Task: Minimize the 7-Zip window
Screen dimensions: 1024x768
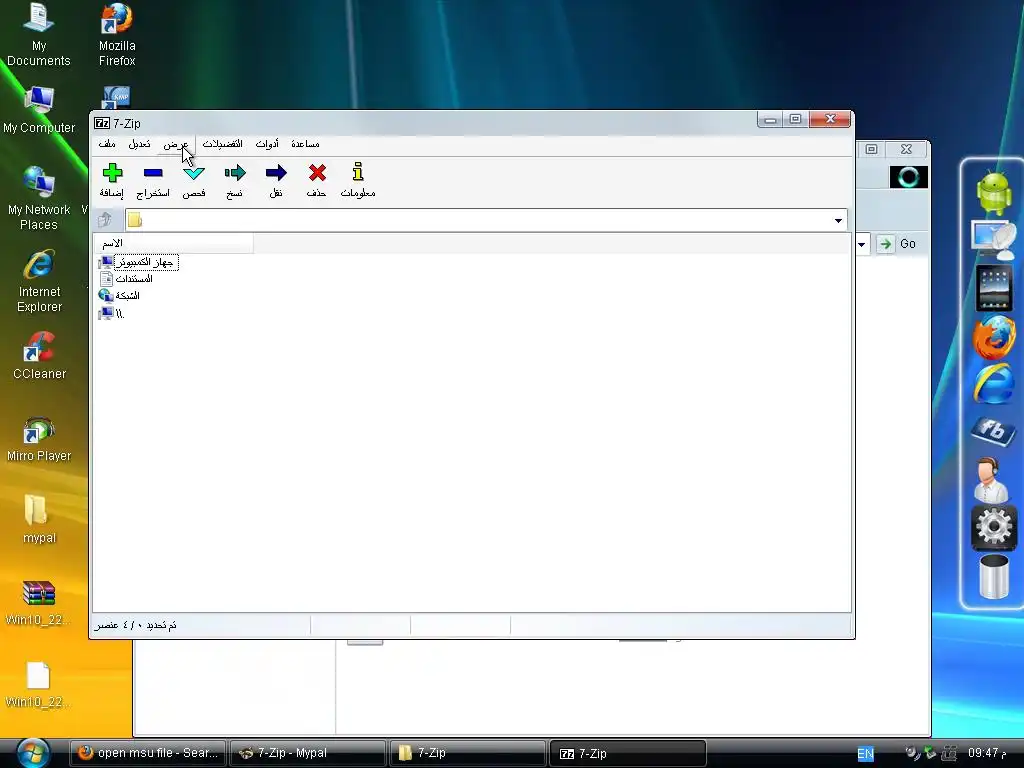Action: [x=771, y=119]
